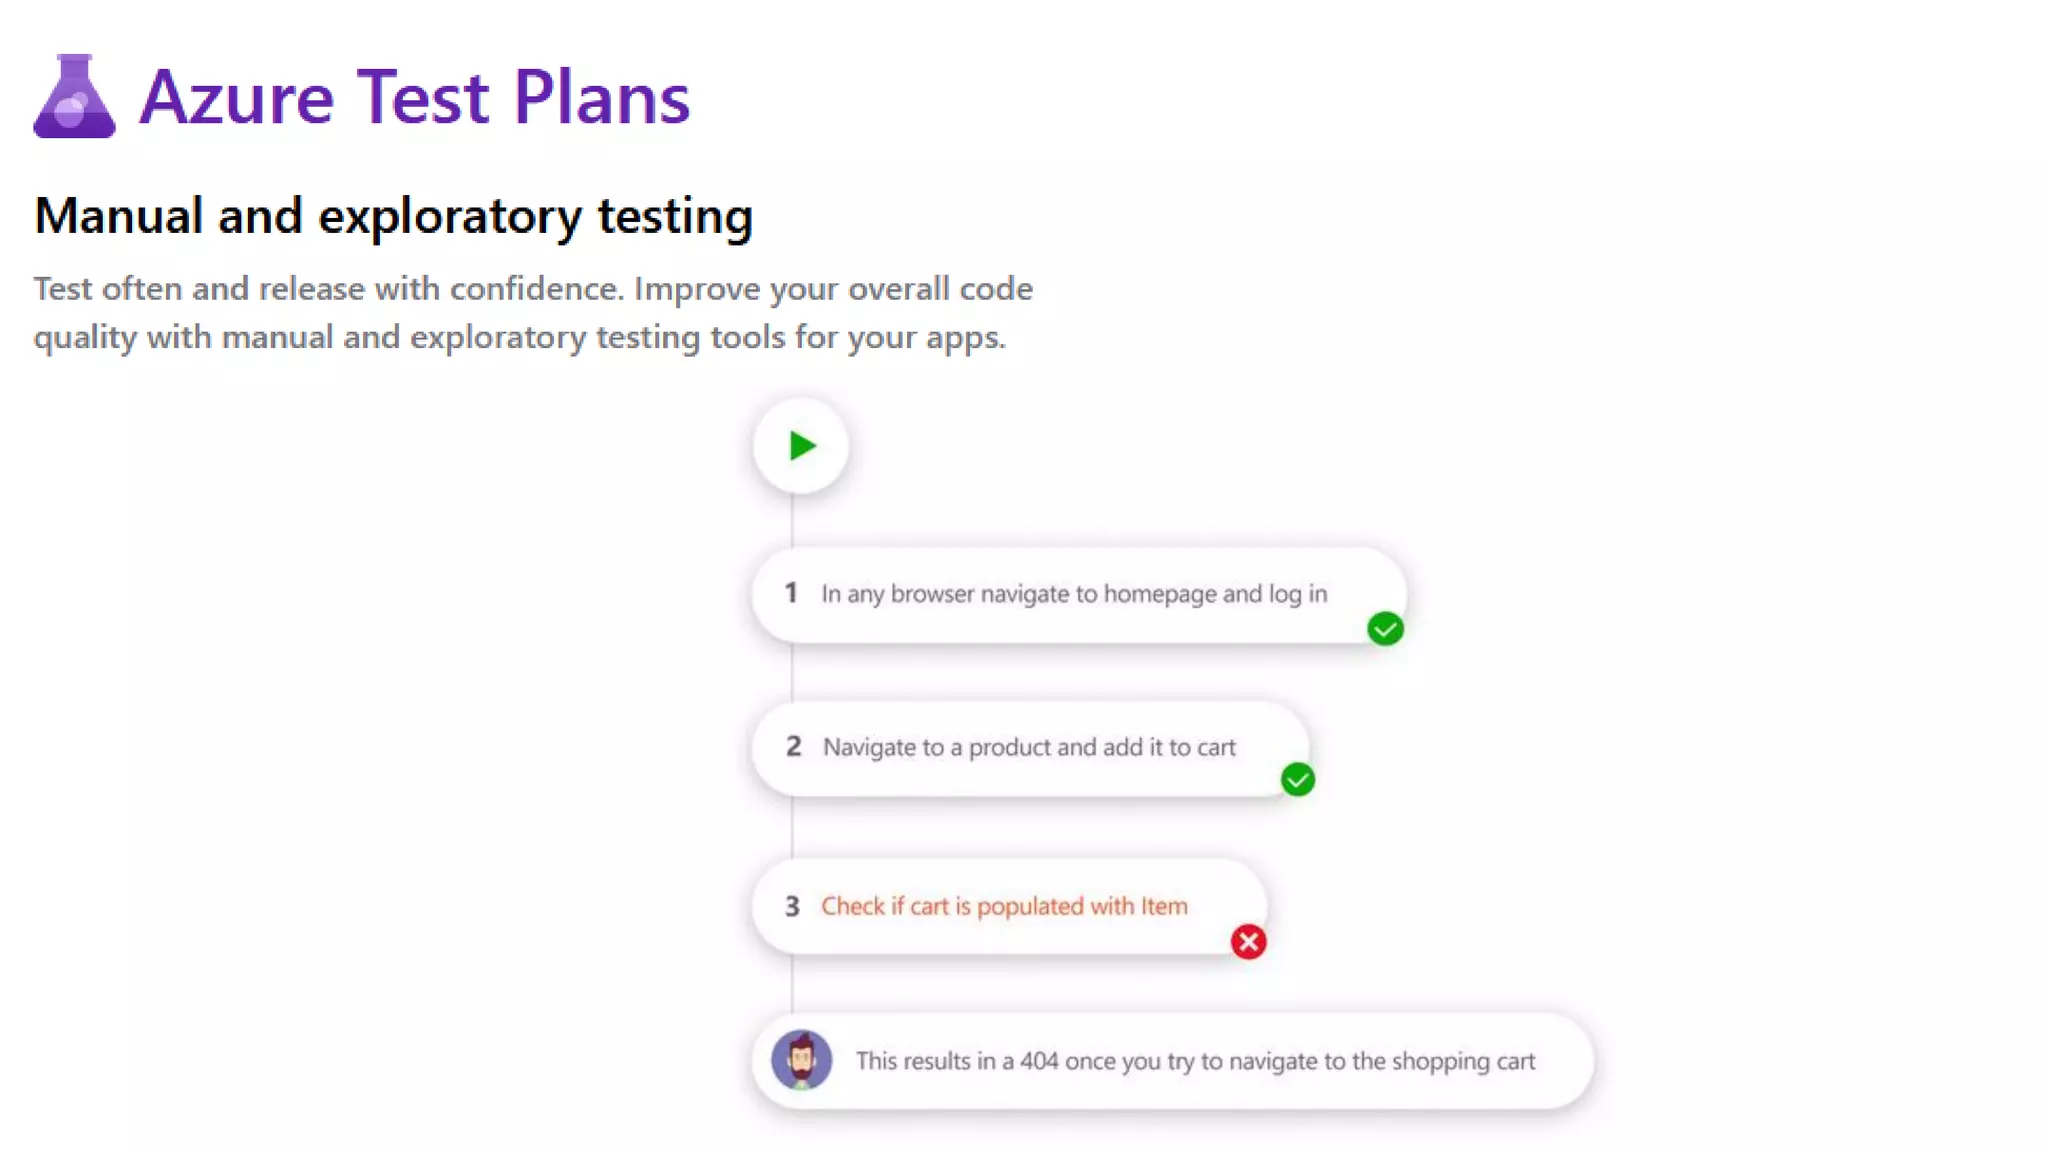Image resolution: width=2048 pixels, height=1152 pixels.
Task: Click the bearded user avatar in comment
Action: tap(801, 1060)
